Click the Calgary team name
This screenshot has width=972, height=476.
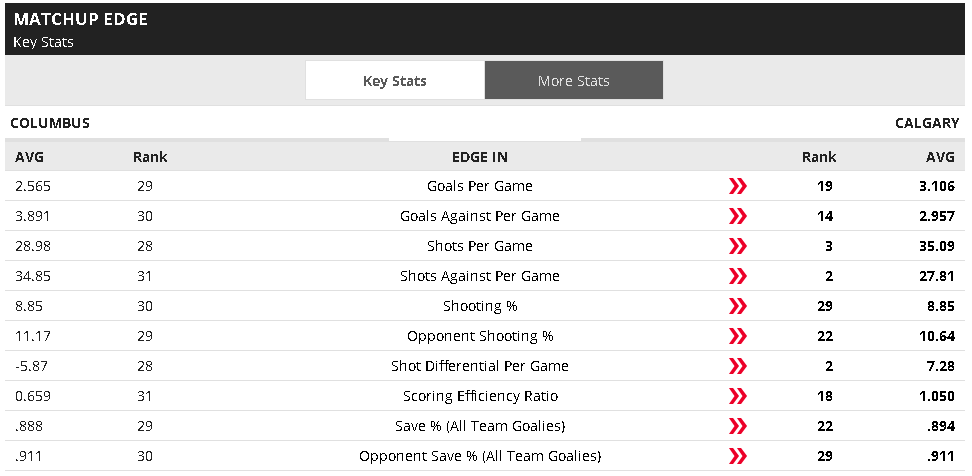(927, 123)
